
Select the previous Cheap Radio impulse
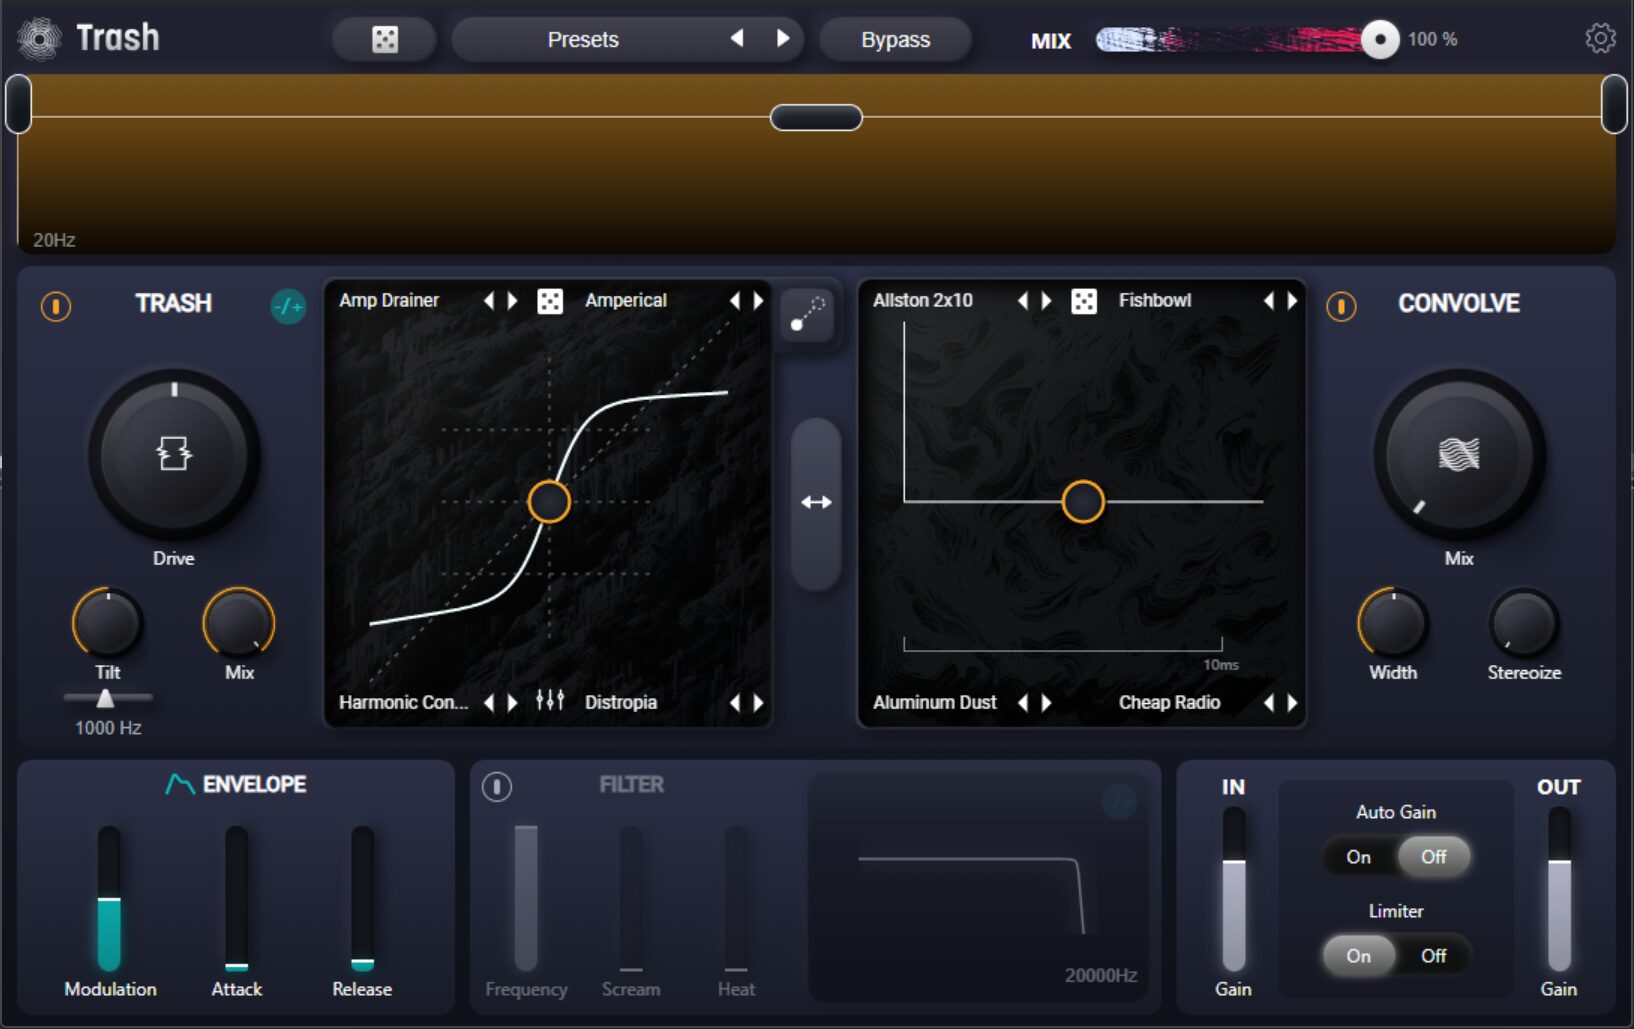pyautogui.click(x=1269, y=703)
